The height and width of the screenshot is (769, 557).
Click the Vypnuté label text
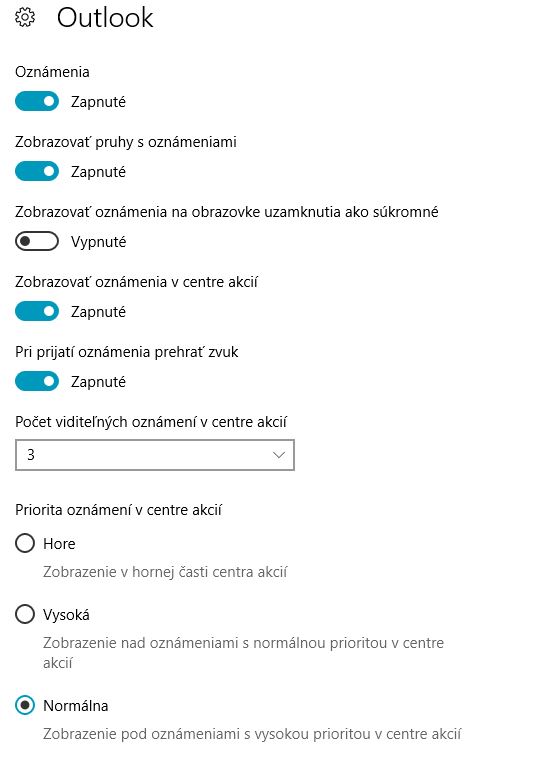pos(99,242)
